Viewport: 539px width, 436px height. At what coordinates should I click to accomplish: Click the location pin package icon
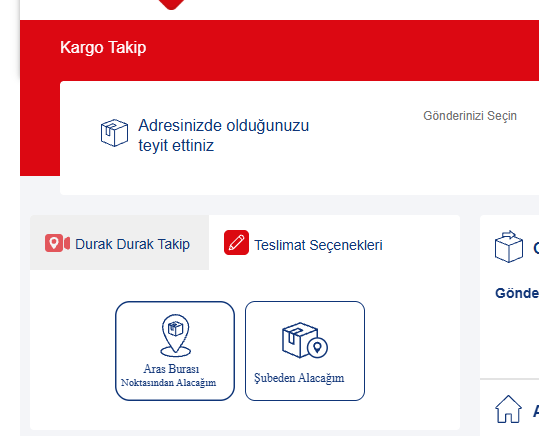click(175, 335)
